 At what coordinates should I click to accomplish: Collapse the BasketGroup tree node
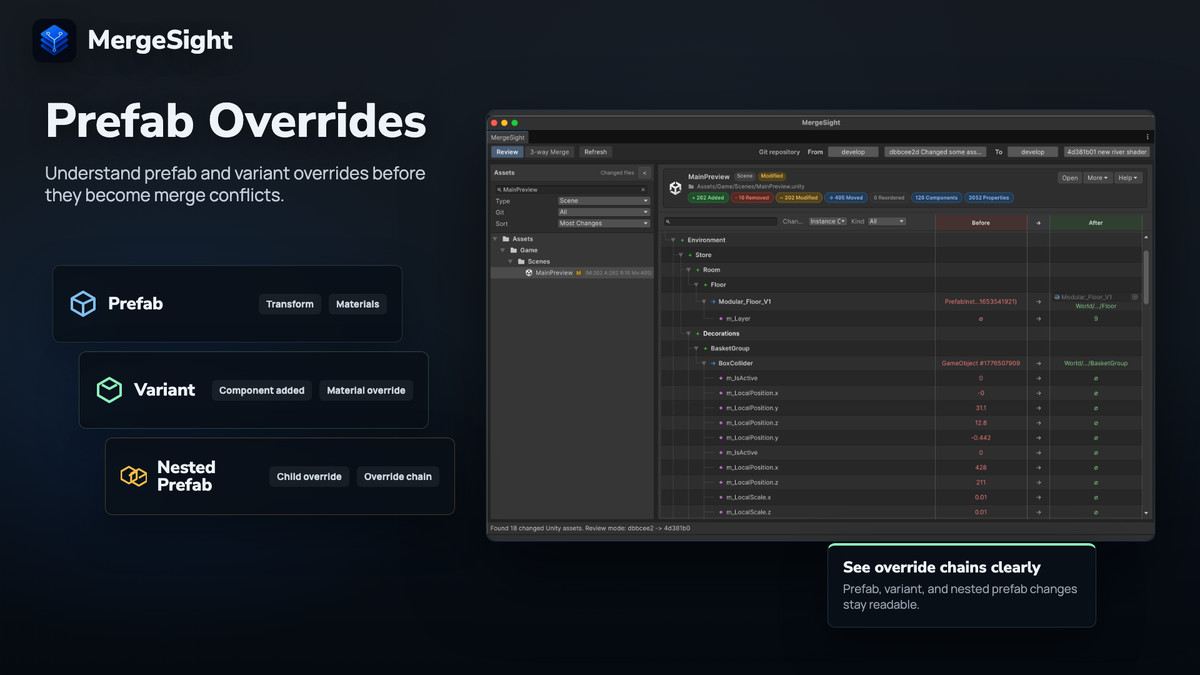tap(695, 348)
